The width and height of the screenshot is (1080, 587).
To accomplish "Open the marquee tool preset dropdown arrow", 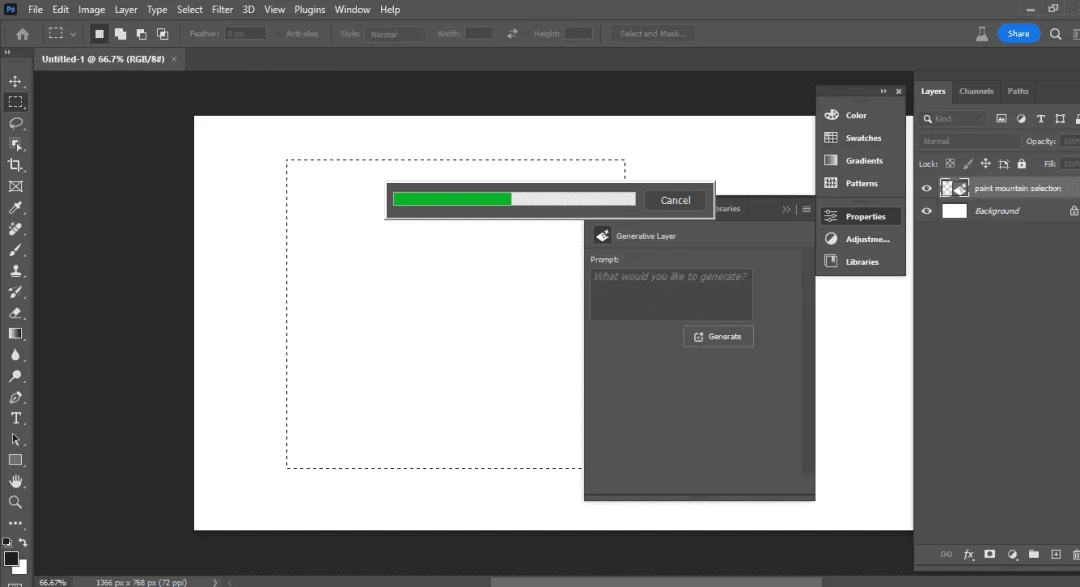I will pyautogui.click(x=72, y=34).
